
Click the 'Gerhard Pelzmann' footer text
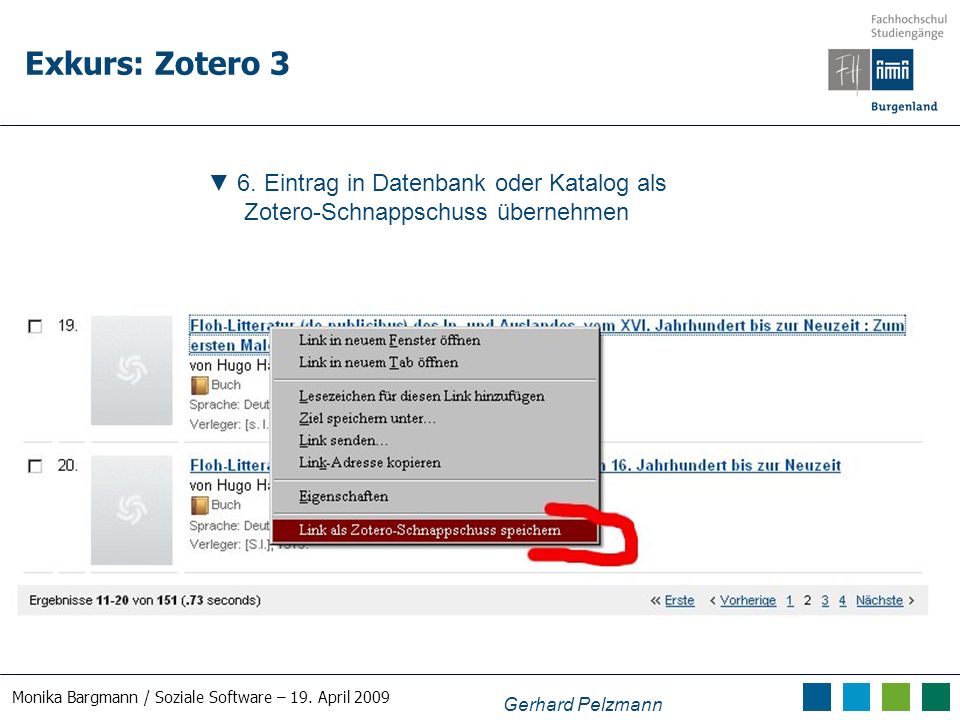tap(583, 704)
